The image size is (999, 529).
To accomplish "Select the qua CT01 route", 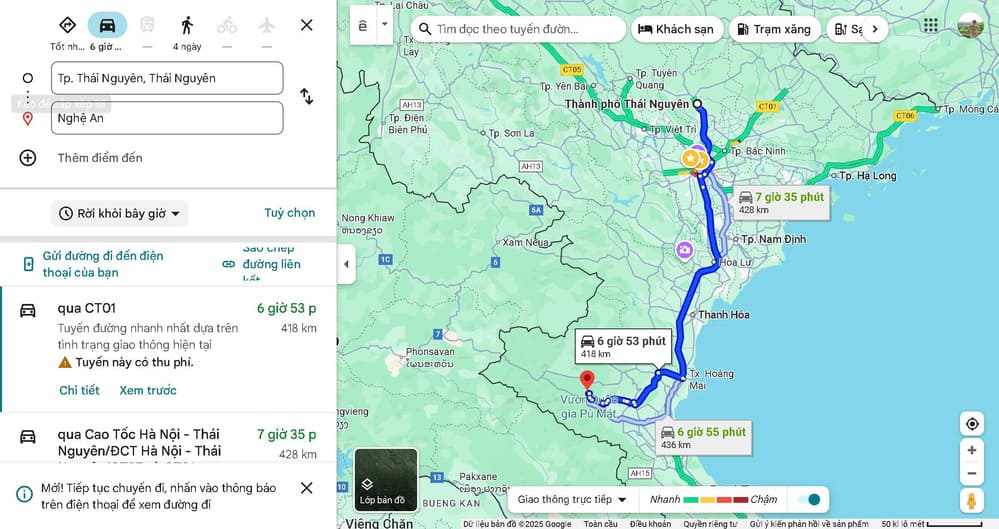I will [169, 349].
